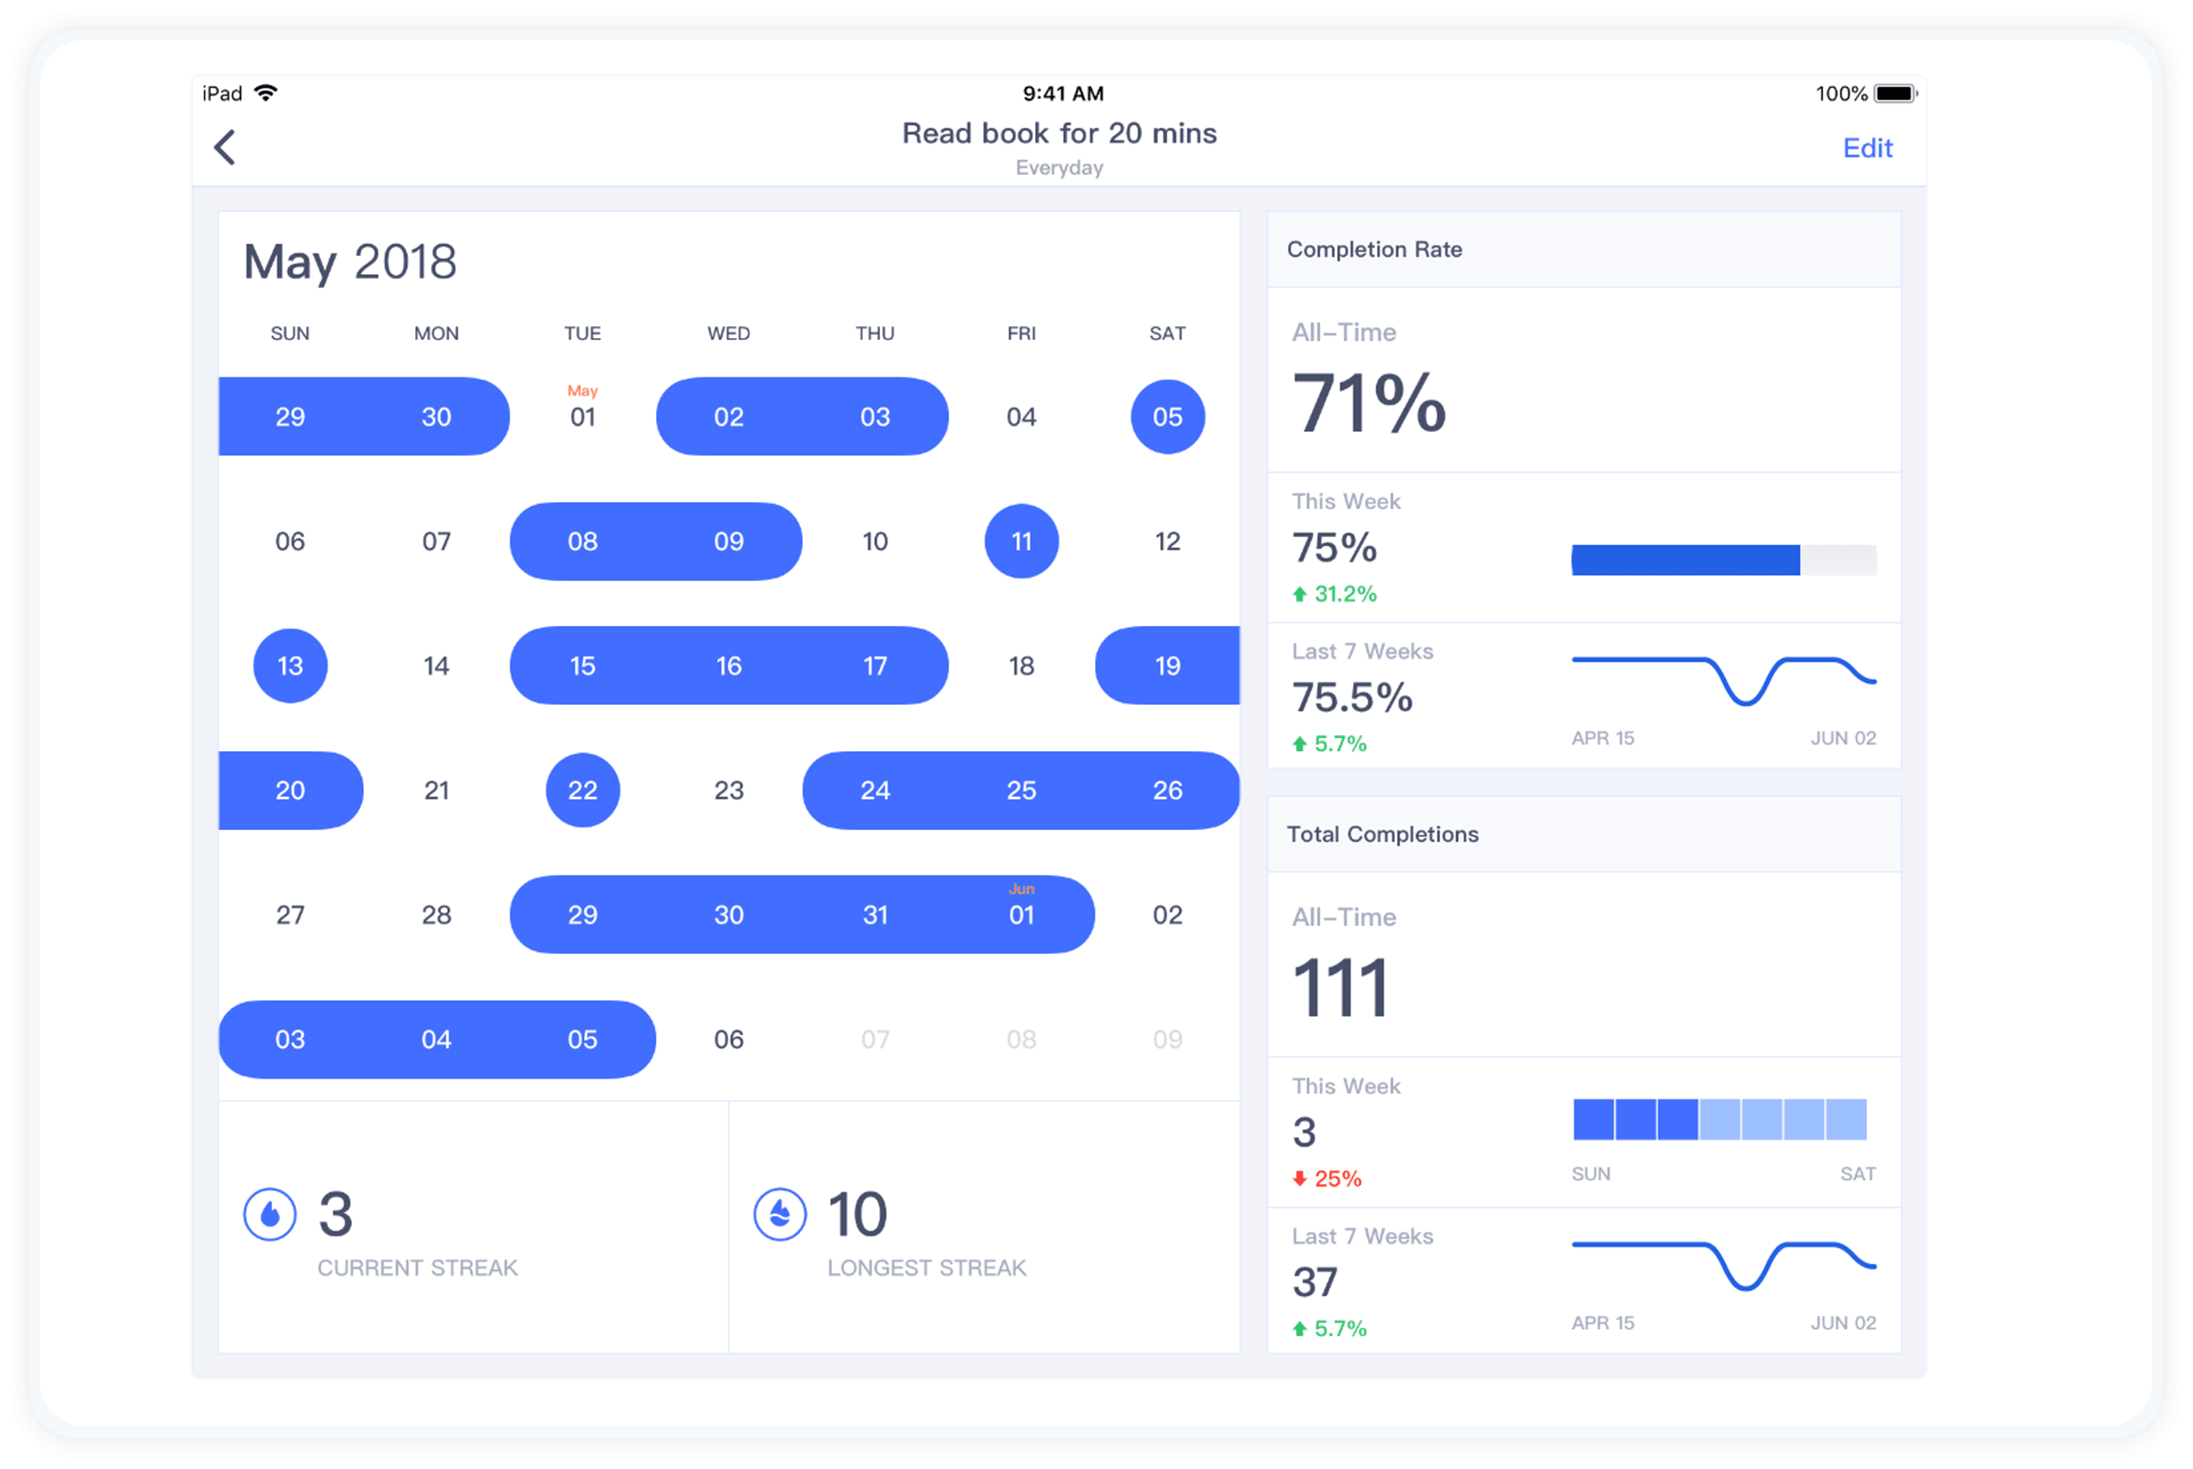
Task: Select May 25 on the calendar
Action: tap(1021, 790)
